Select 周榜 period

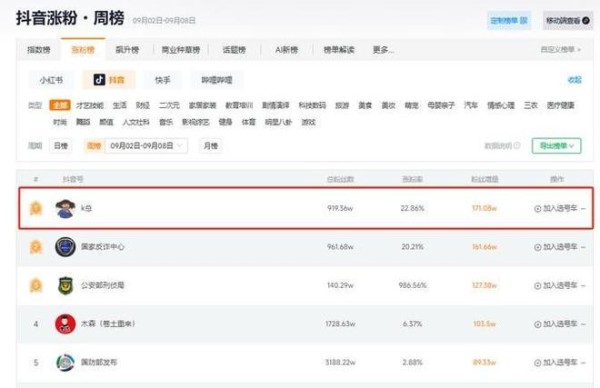(94, 145)
